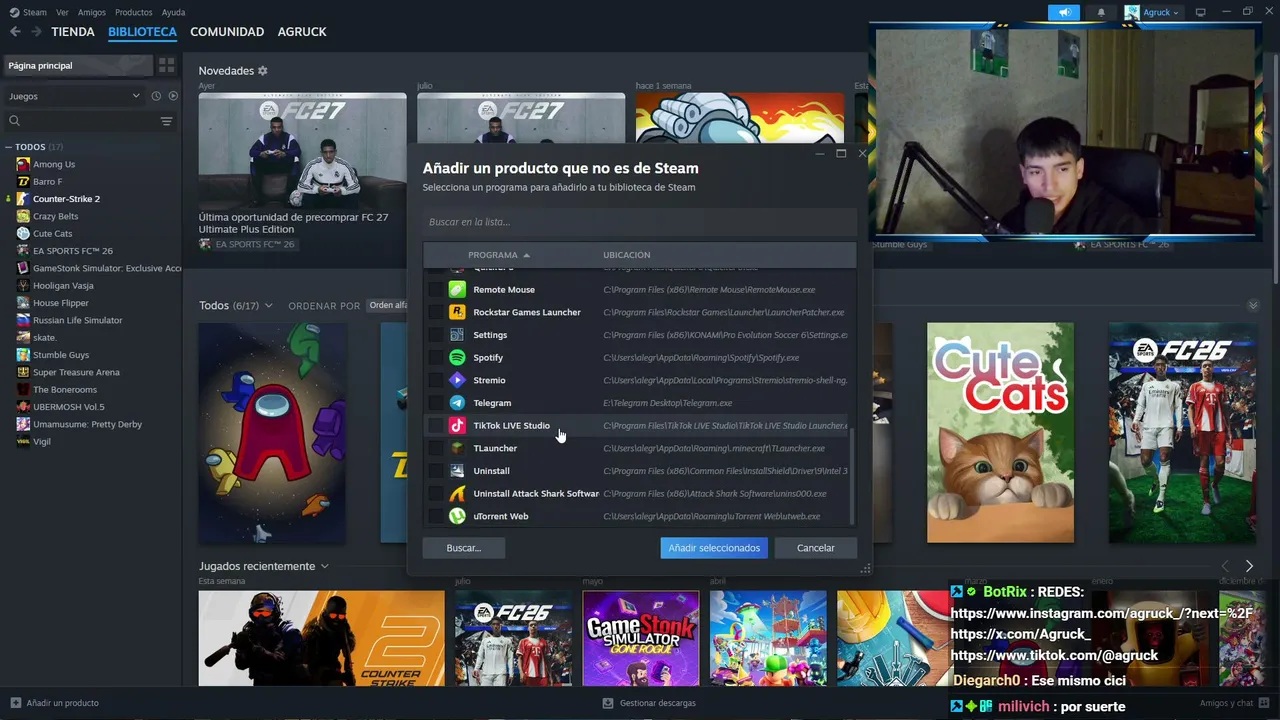Image resolution: width=1280 pixels, height=720 pixels.
Task: Open the Amigos menu
Action: click(x=92, y=12)
